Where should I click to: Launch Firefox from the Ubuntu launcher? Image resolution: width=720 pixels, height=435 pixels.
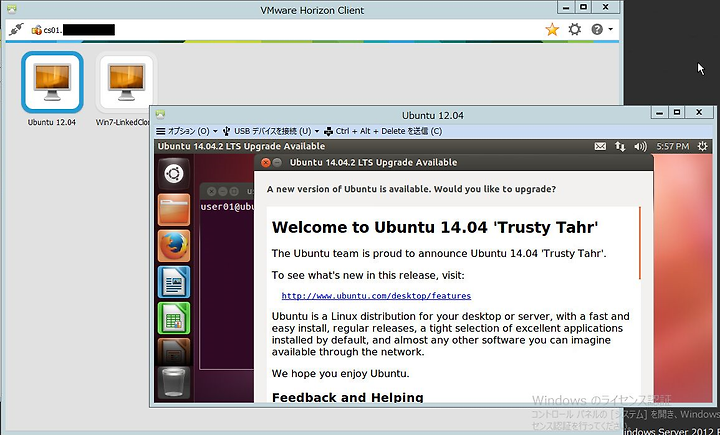click(174, 246)
